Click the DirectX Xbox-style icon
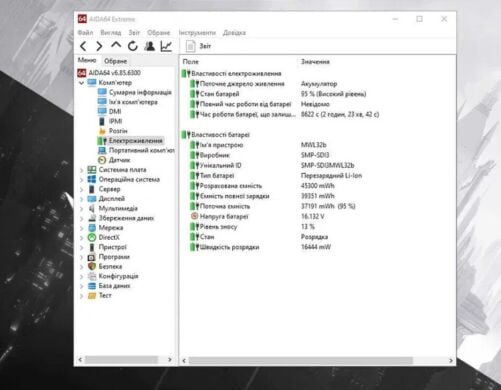This screenshot has height=390, width=501. click(92, 237)
